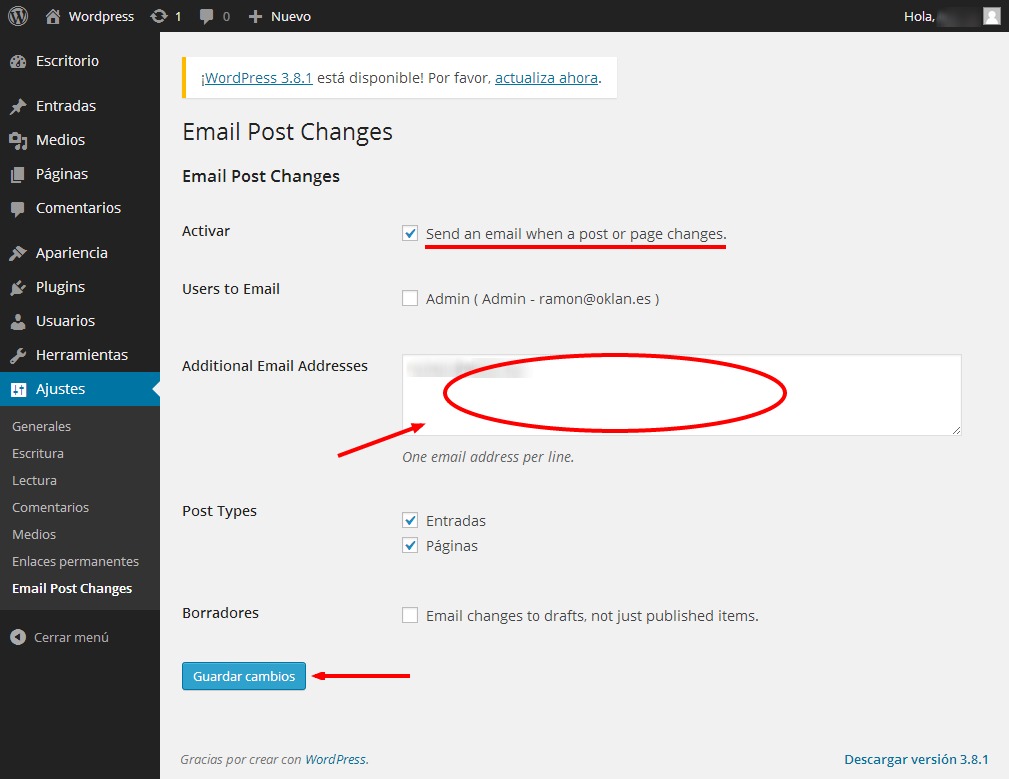
Task: Click Guardar cambios button
Action: 244,676
